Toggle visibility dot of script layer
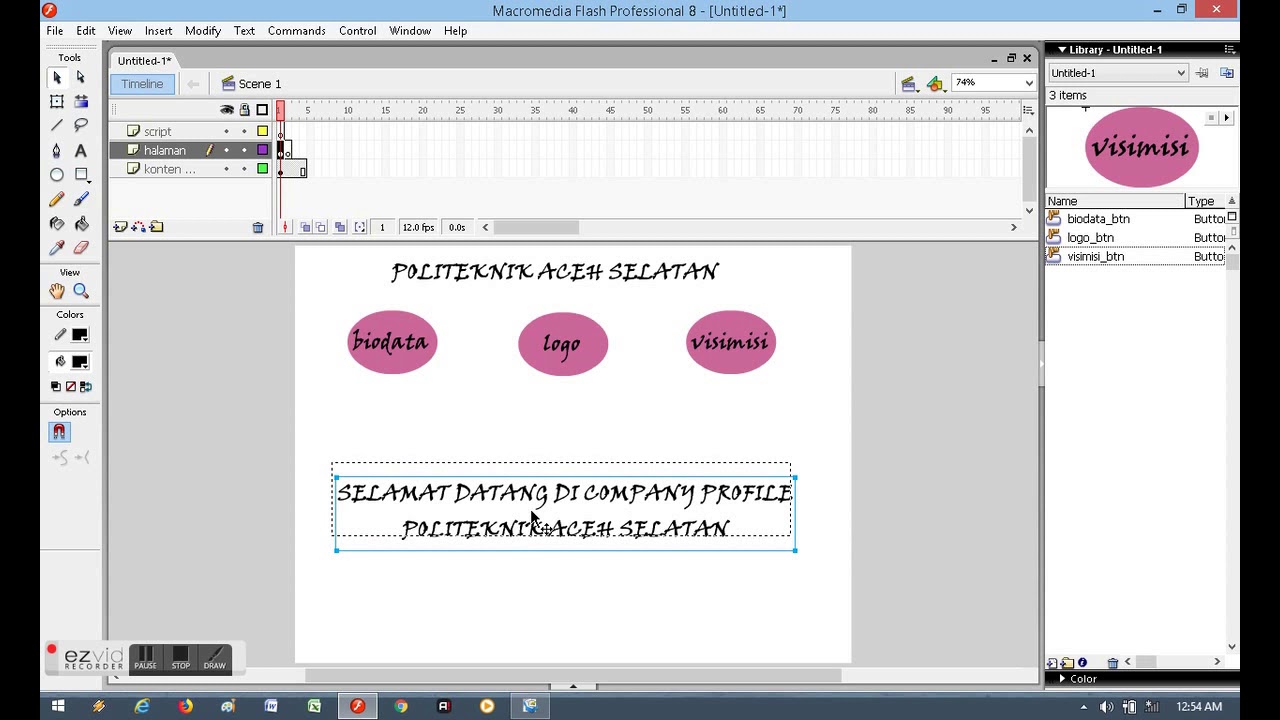Screen dimensions: 1280x720 coord(226,131)
